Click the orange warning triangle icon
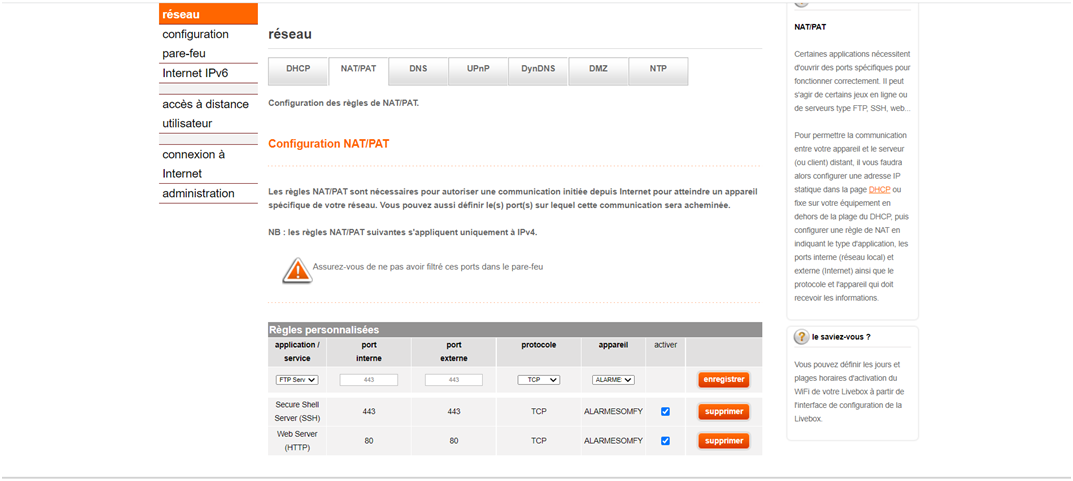The image size is (1073, 481). [296, 269]
